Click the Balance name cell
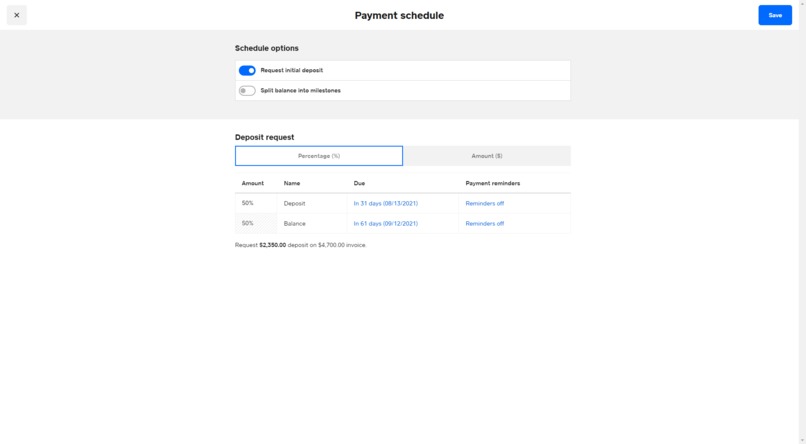Image resolution: width=806 pixels, height=444 pixels. (312, 224)
